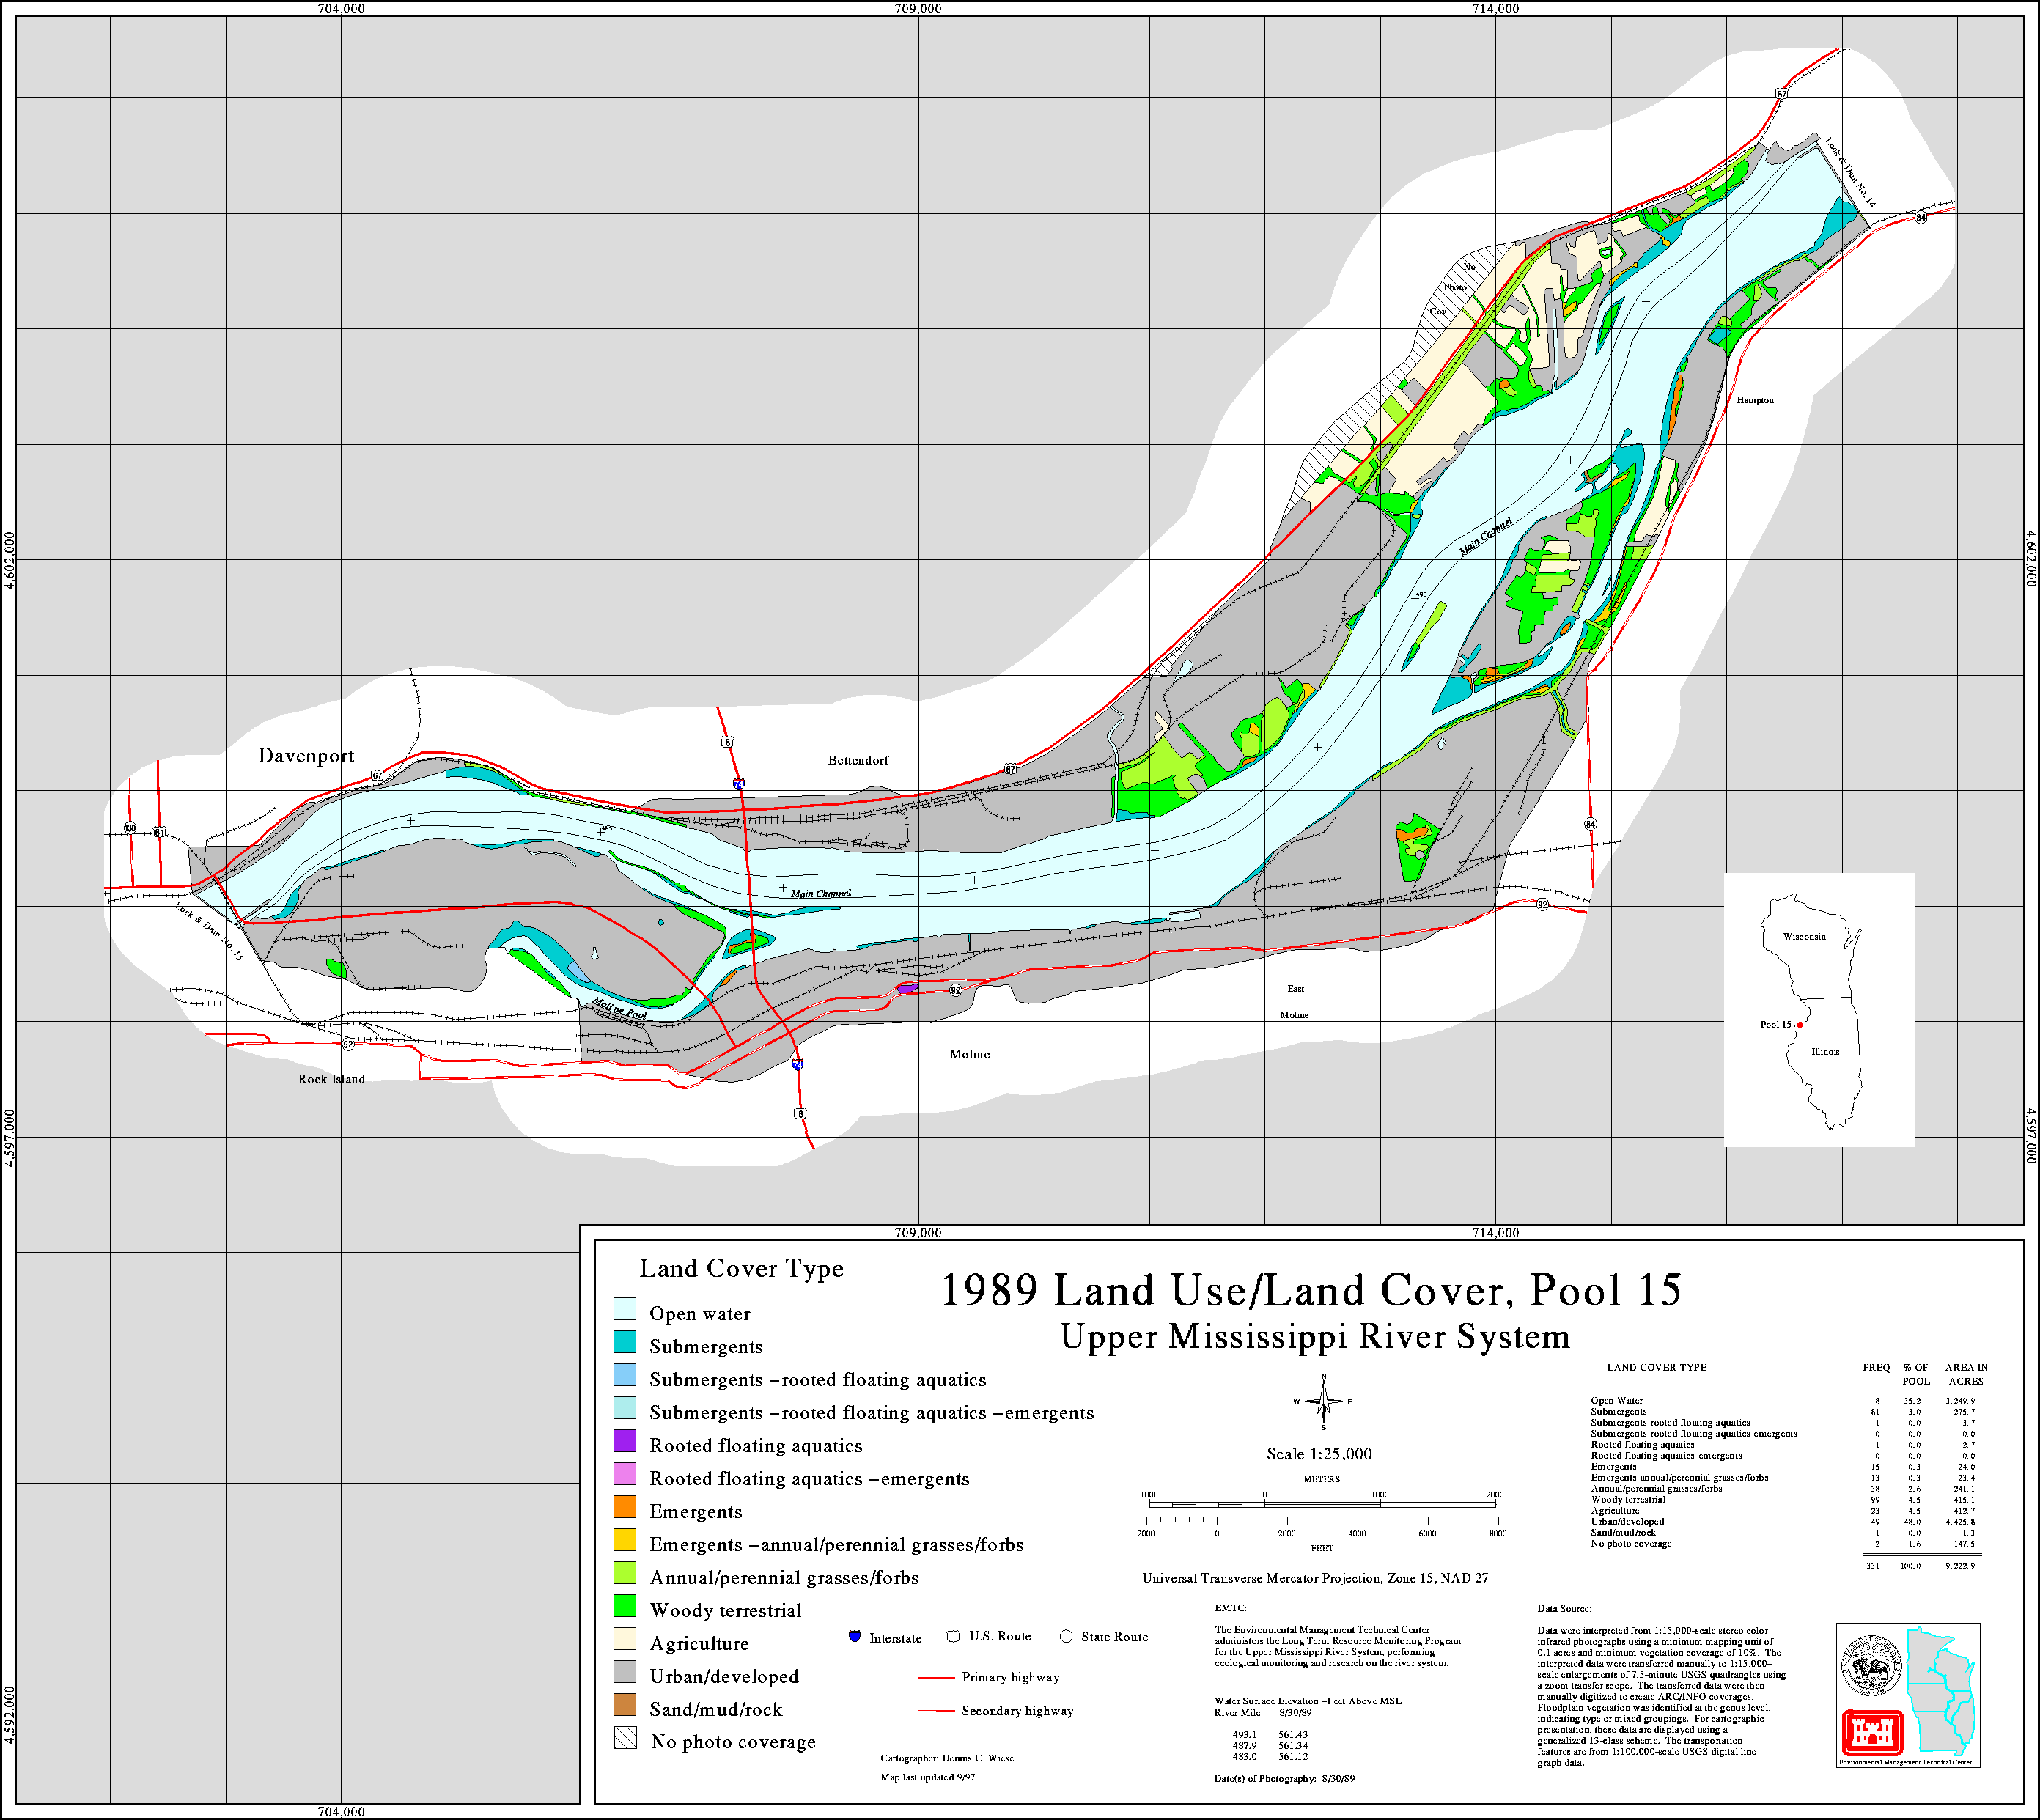Select the Open water legend swatch
This screenshot has height=1820, width=2040.
(x=625, y=1309)
